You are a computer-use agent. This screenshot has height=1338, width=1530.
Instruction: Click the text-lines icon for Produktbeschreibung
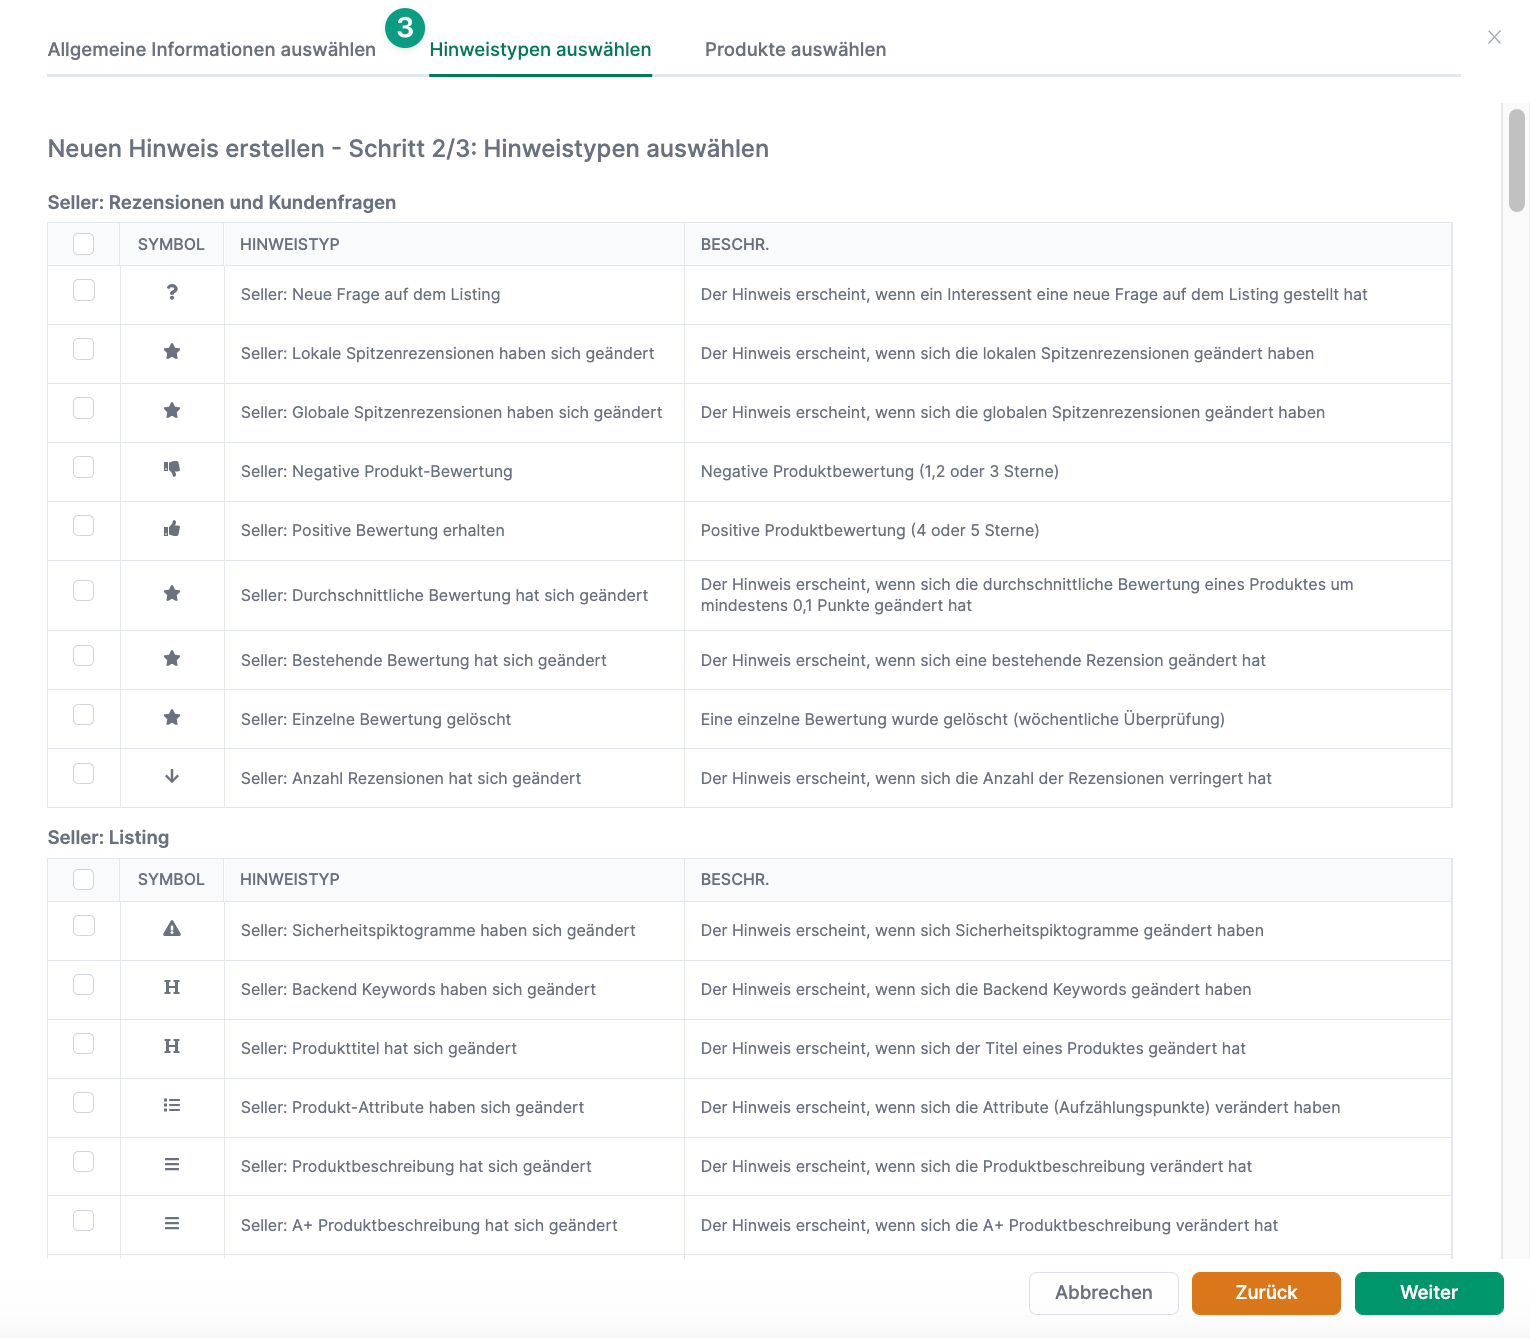[x=171, y=1164]
